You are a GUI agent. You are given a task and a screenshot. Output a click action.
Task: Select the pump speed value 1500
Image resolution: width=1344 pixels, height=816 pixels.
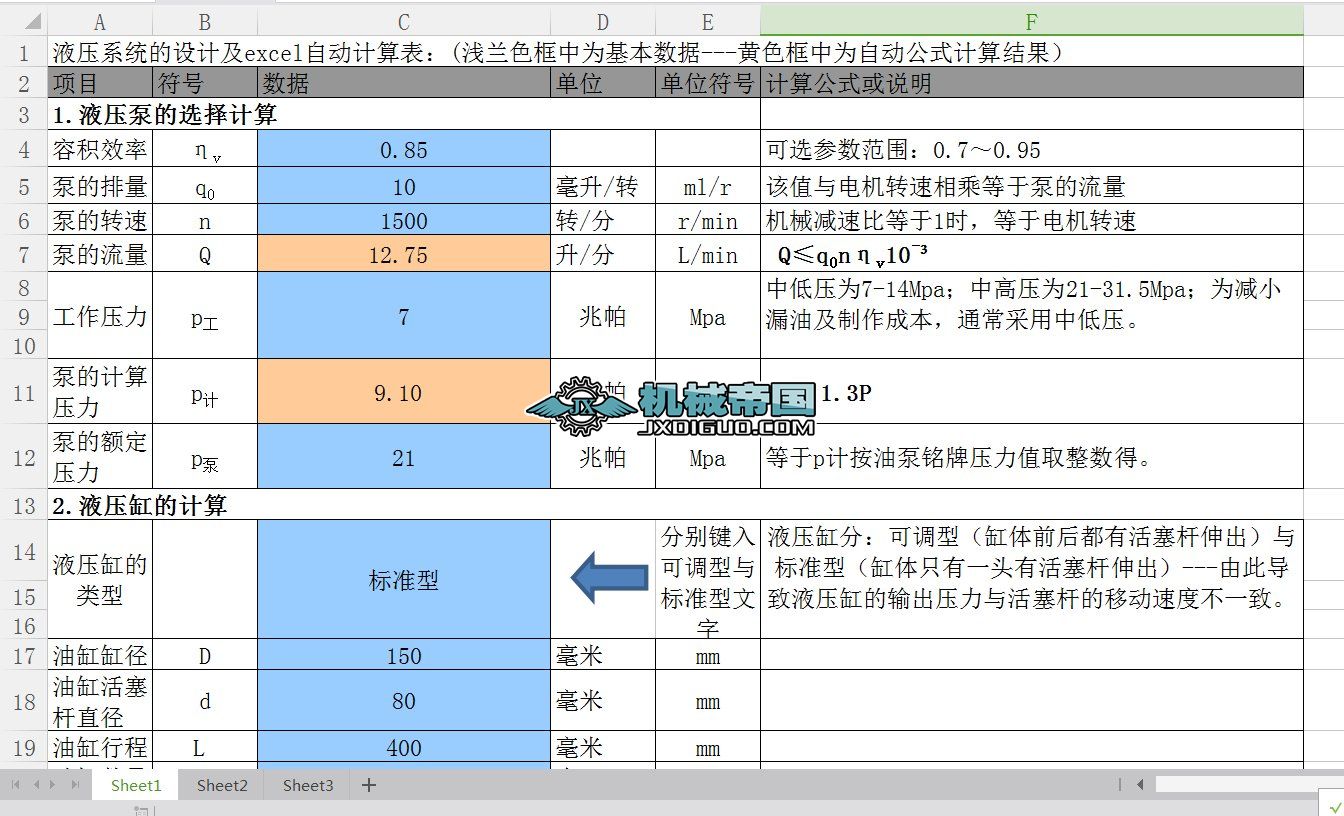pos(404,220)
